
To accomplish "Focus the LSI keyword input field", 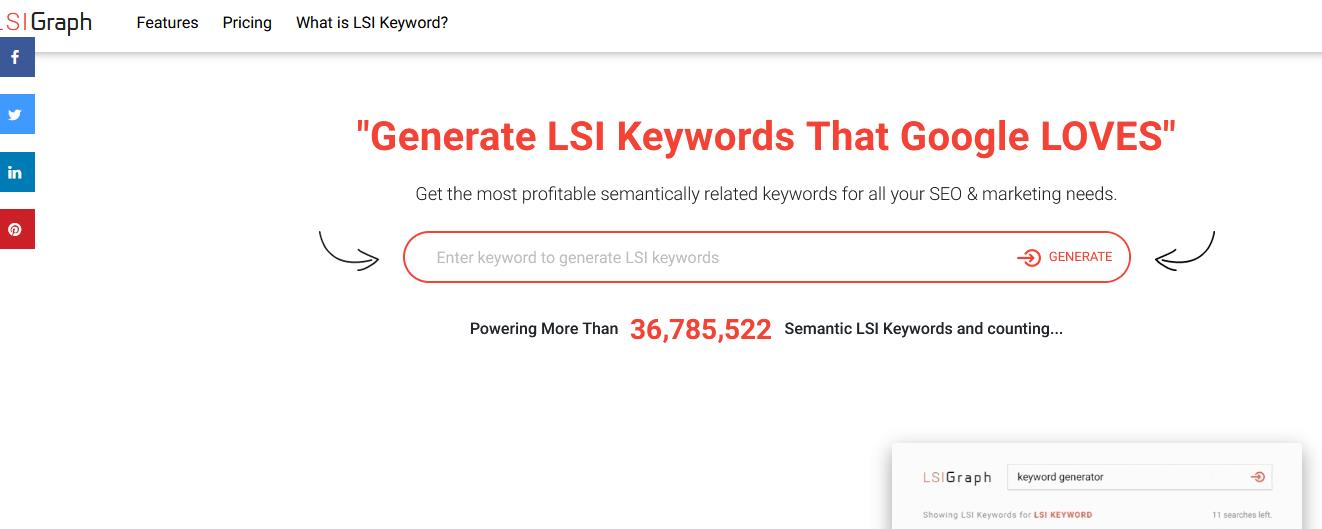I will [700, 258].
